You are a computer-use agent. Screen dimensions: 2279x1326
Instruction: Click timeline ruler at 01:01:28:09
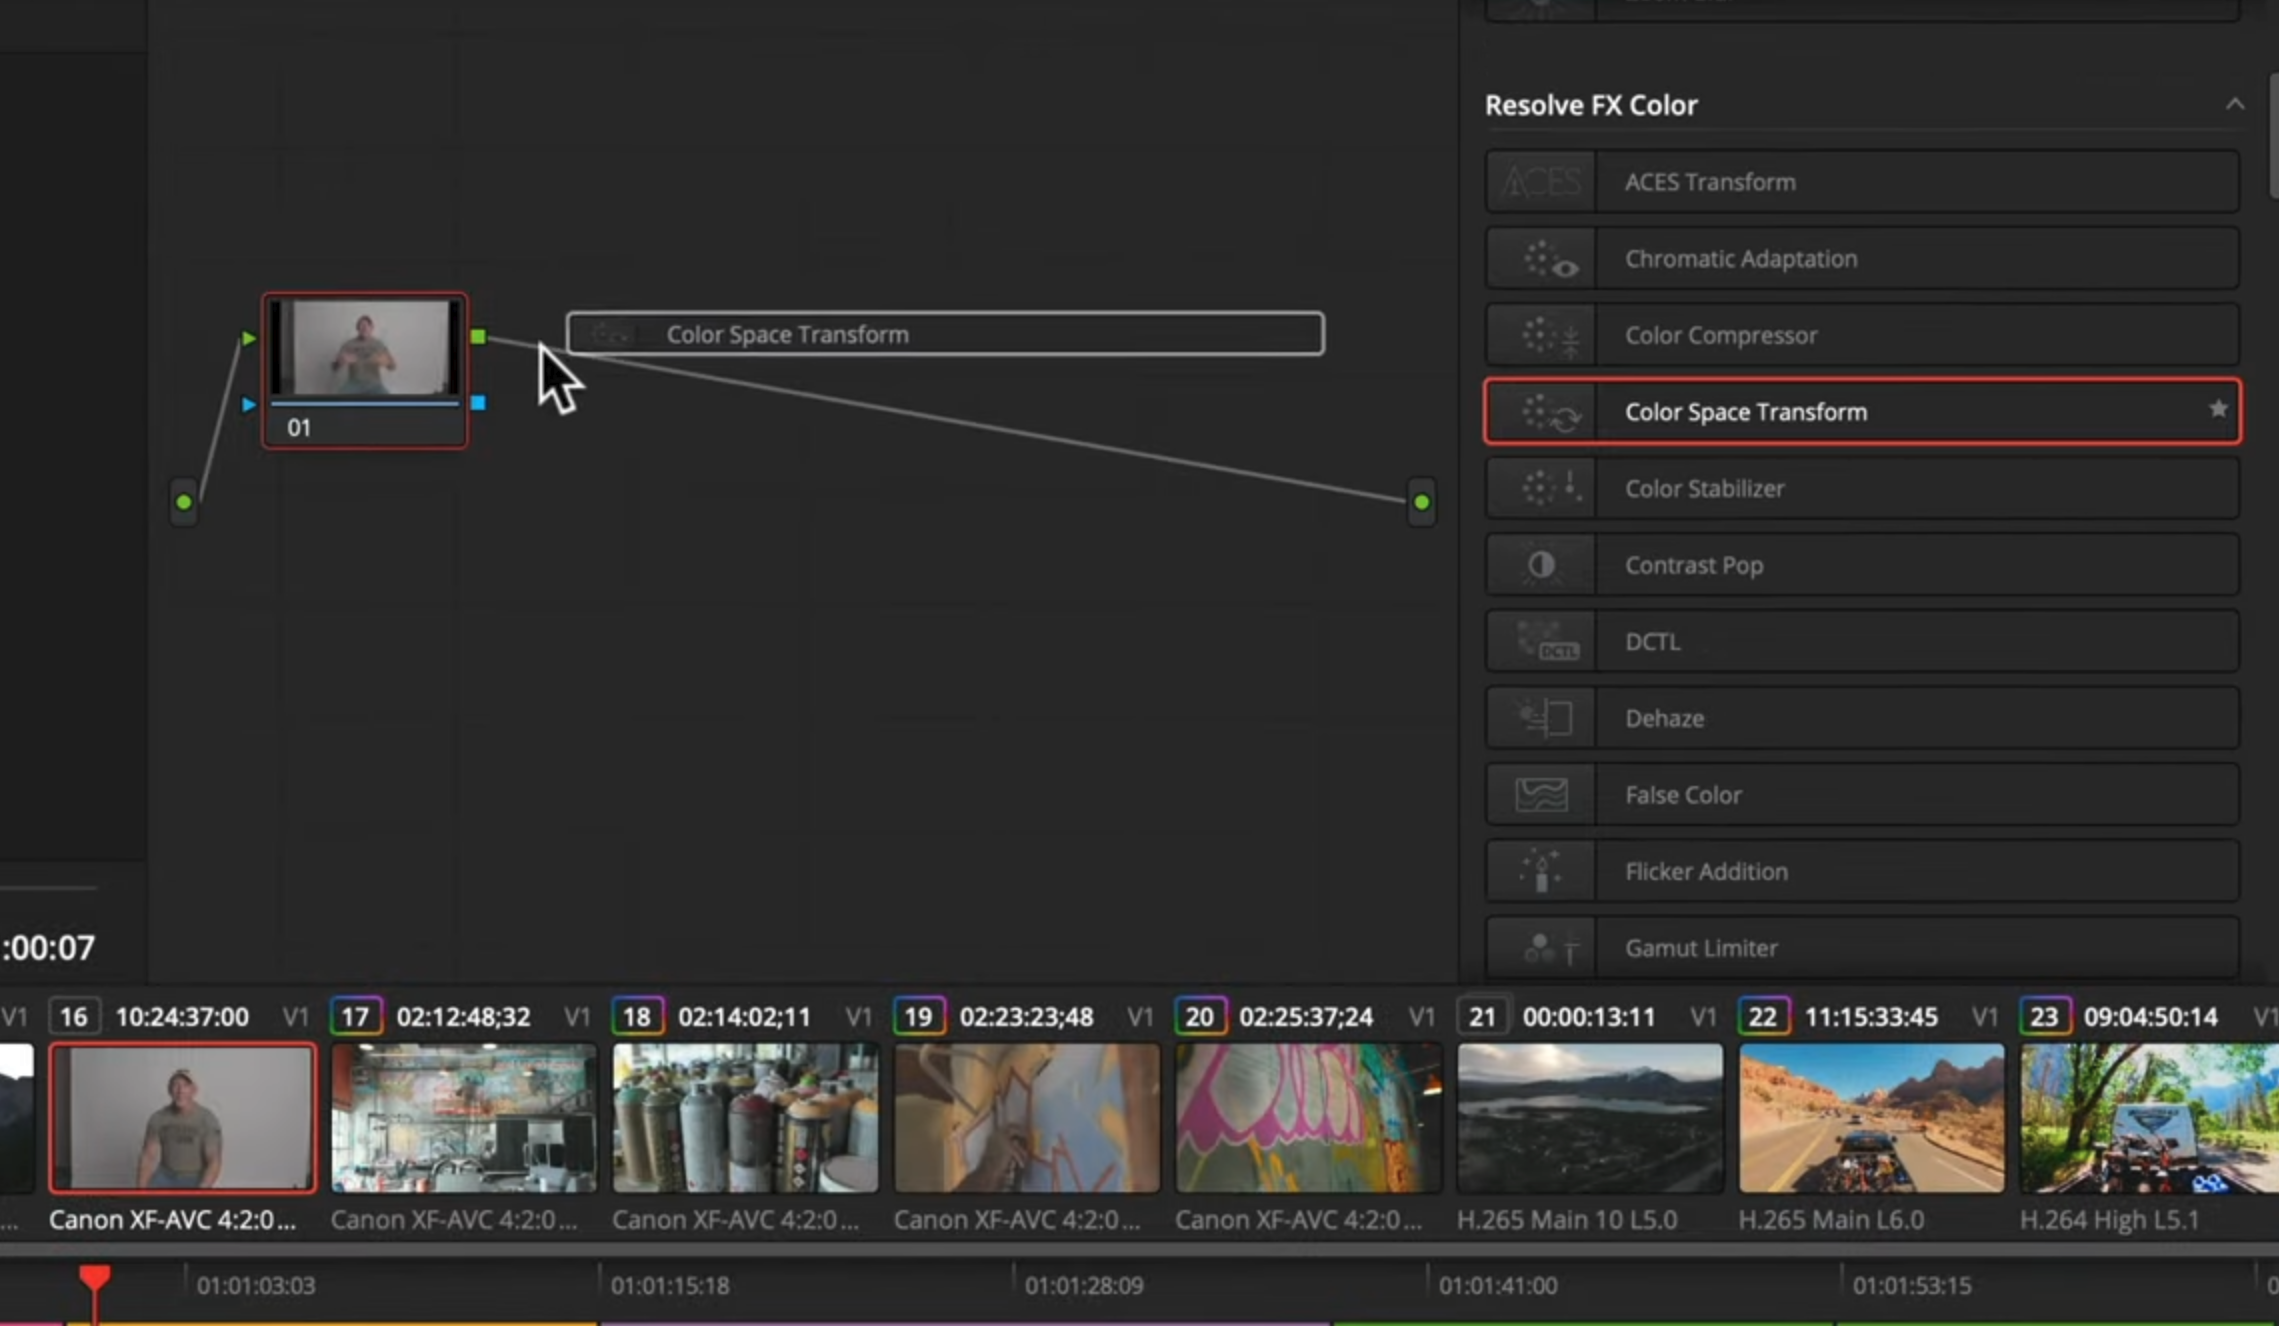tap(1083, 1286)
